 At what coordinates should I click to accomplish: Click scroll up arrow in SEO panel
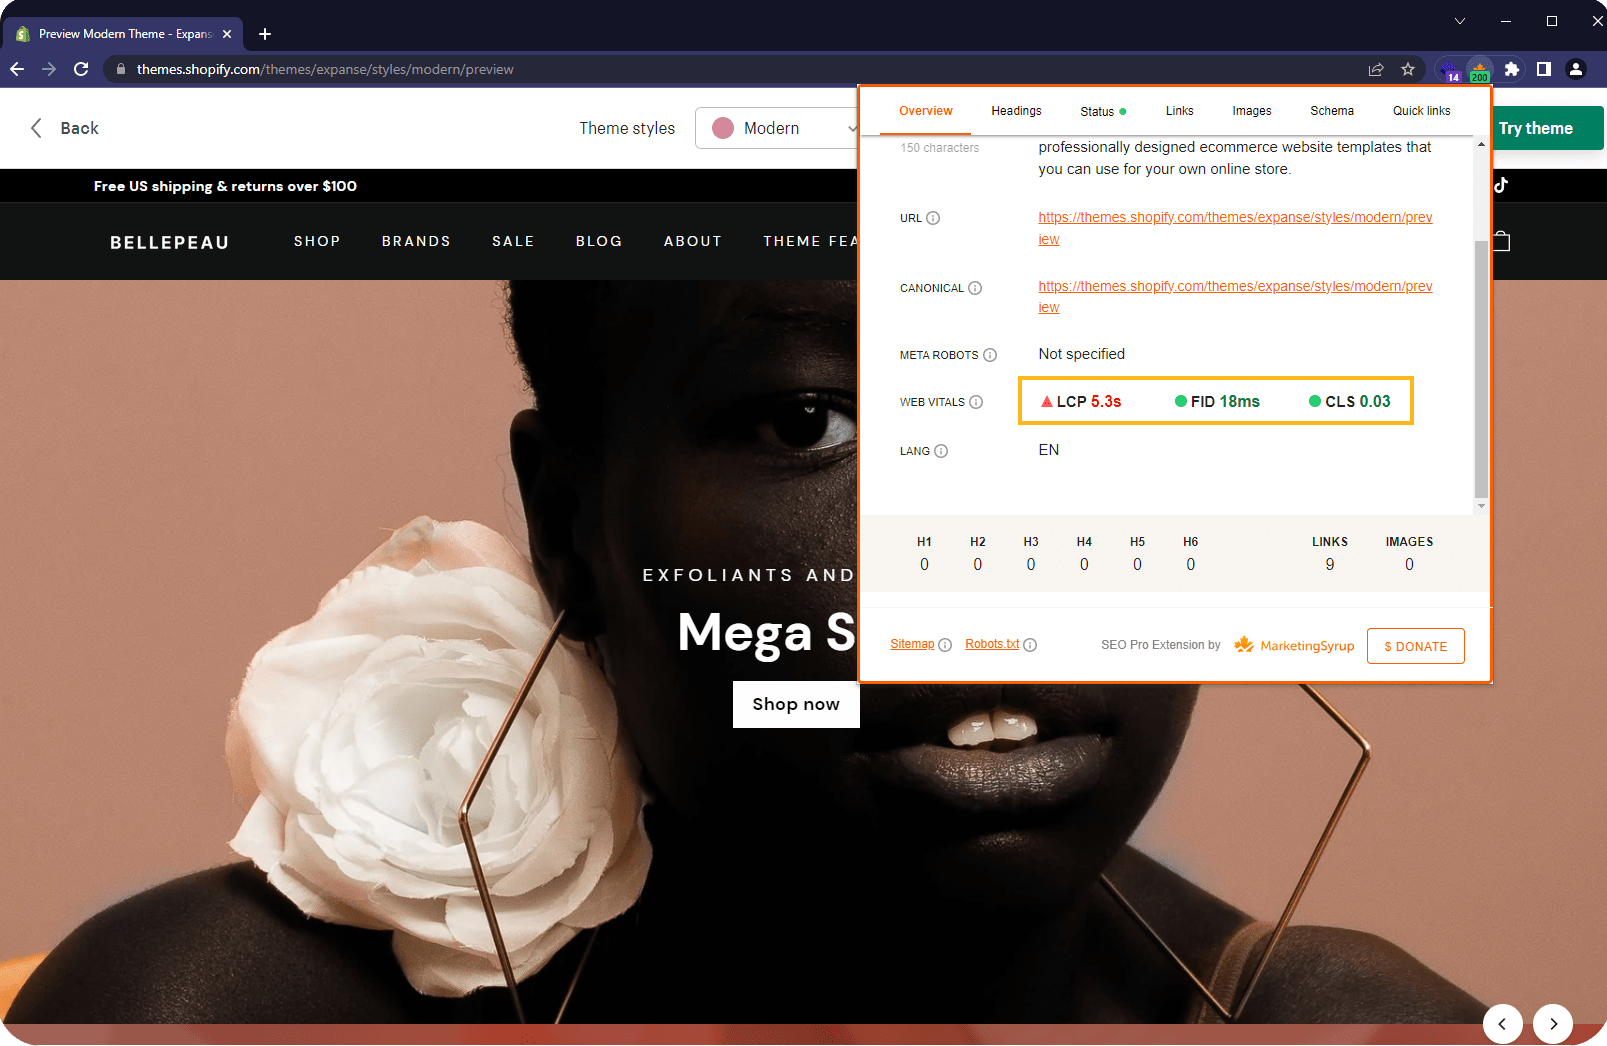coord(1481,145)
